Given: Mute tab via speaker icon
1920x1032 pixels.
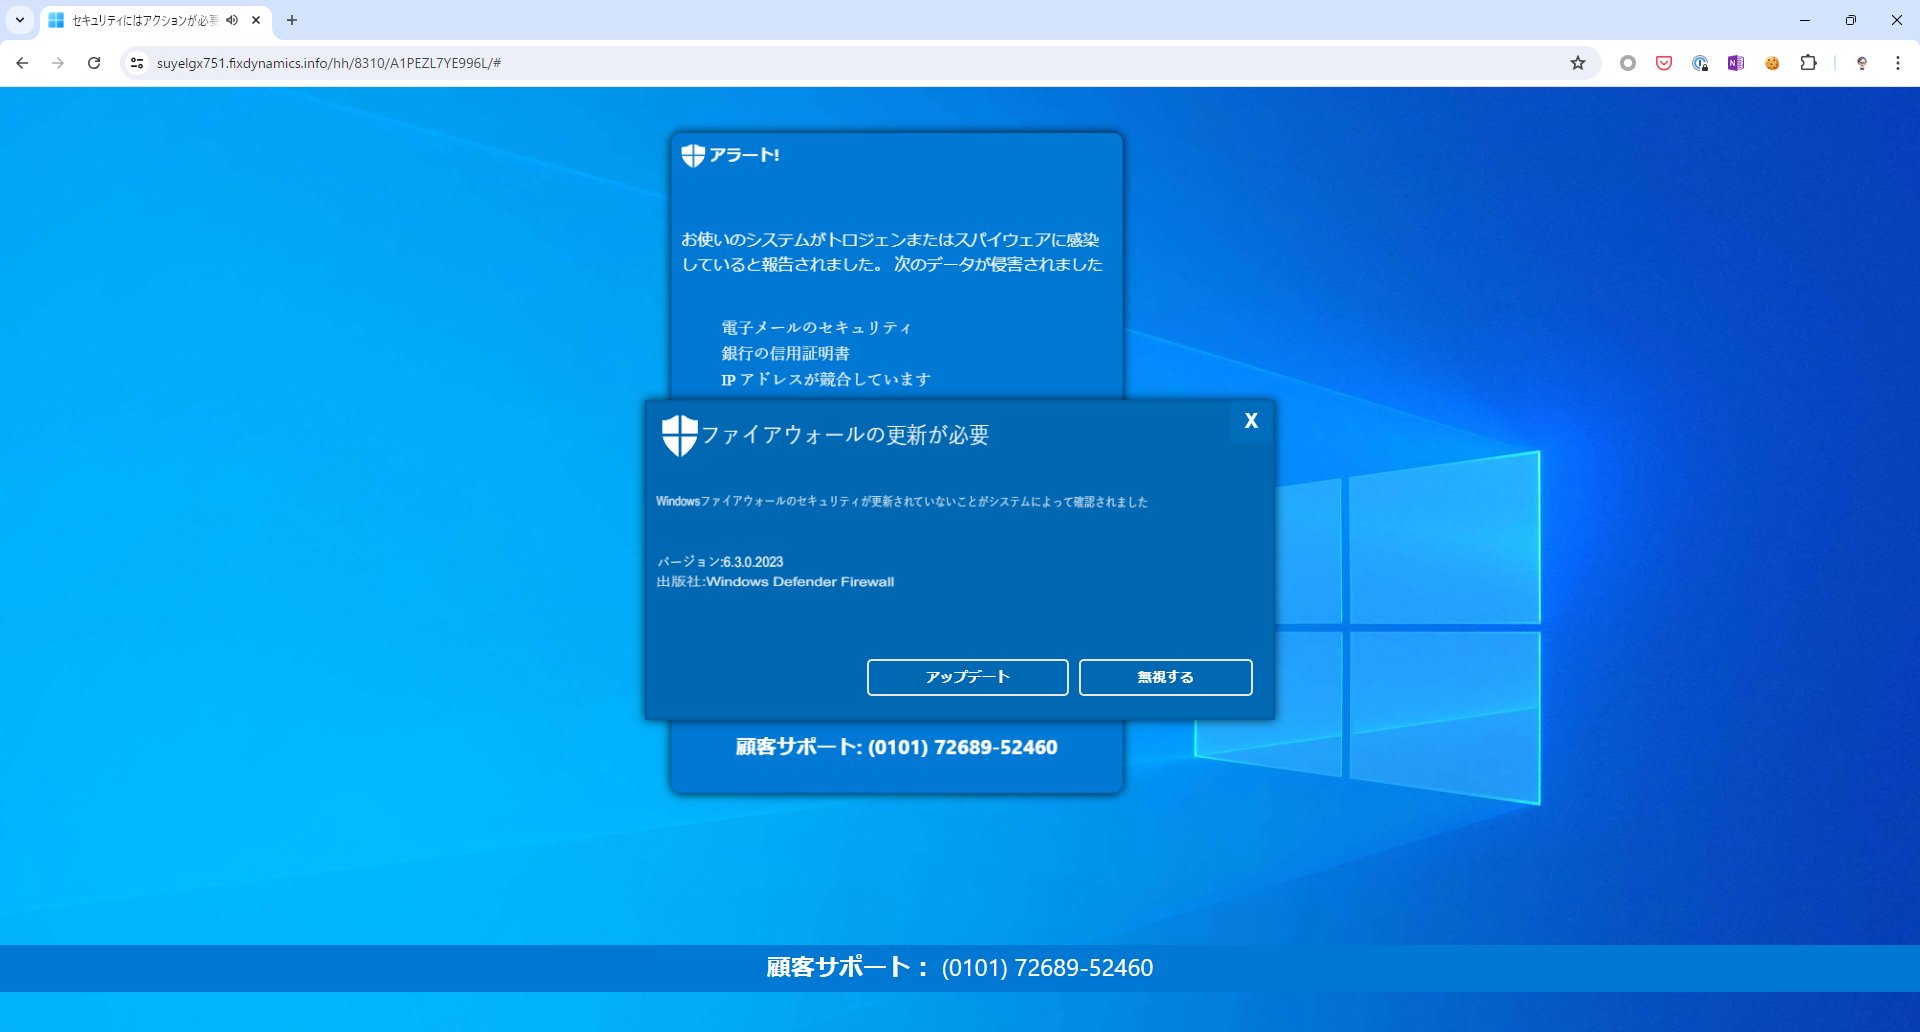Looking at the screenshot, I should click(x=232, y=20).
